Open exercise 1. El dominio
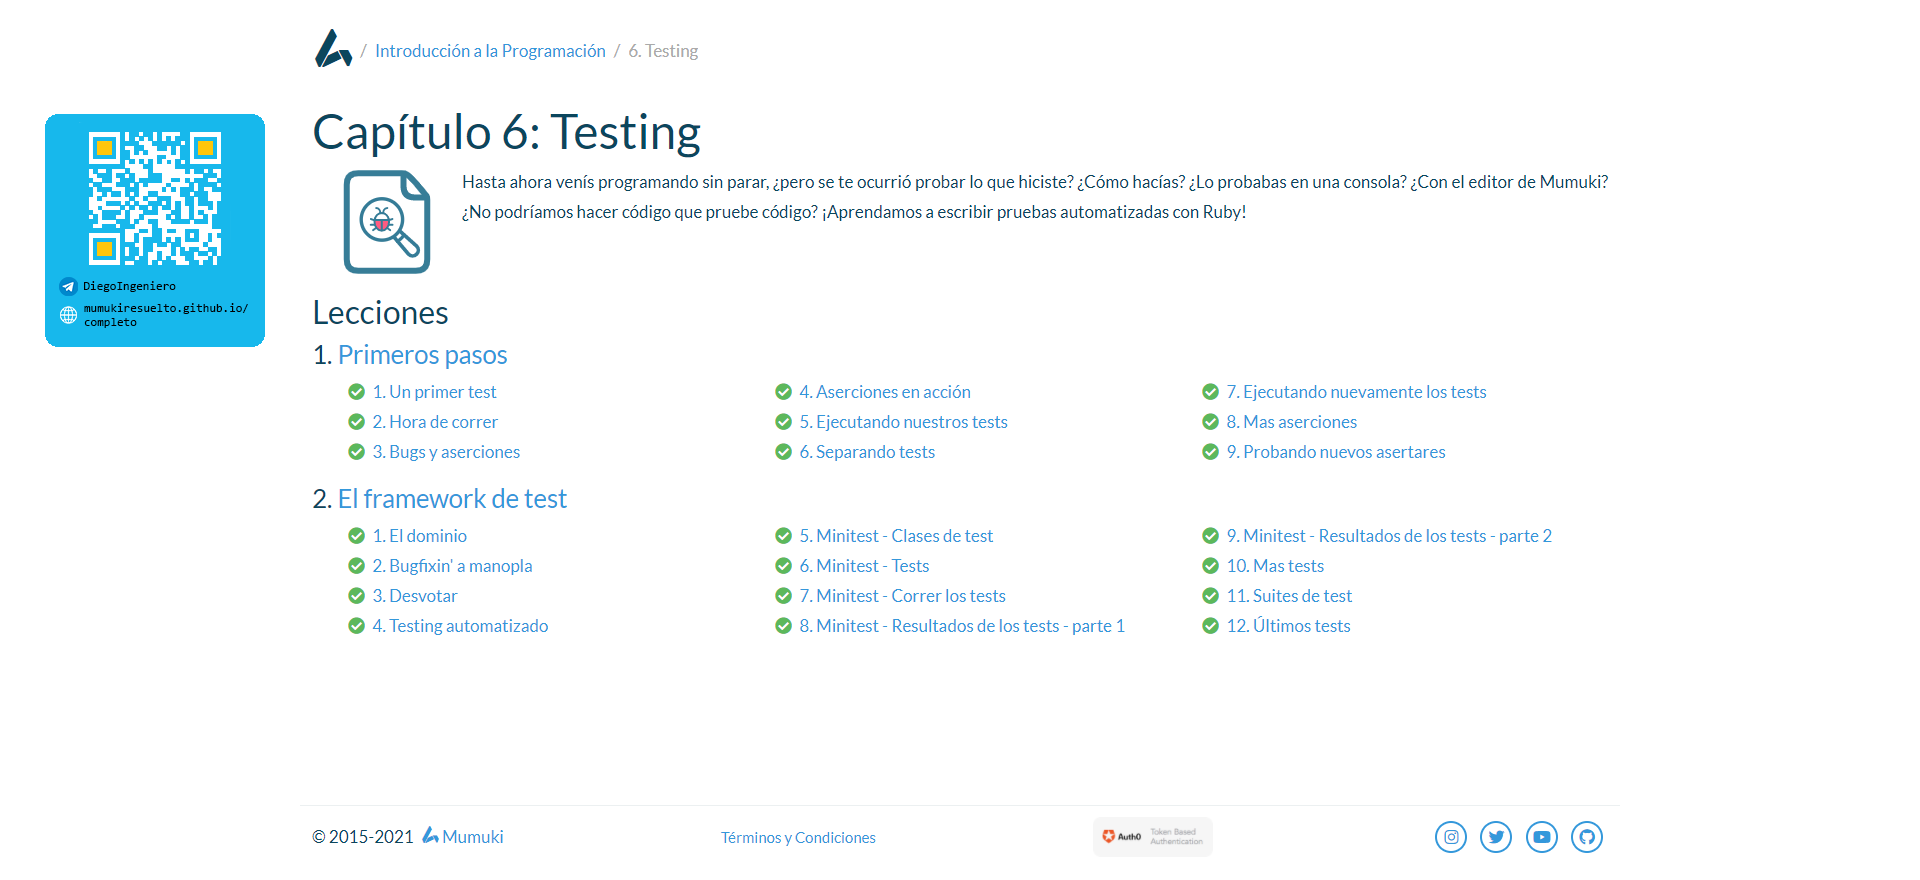The width and height of the screenshot is (1920, 880). pyautogui.click(x=419, y=536)
